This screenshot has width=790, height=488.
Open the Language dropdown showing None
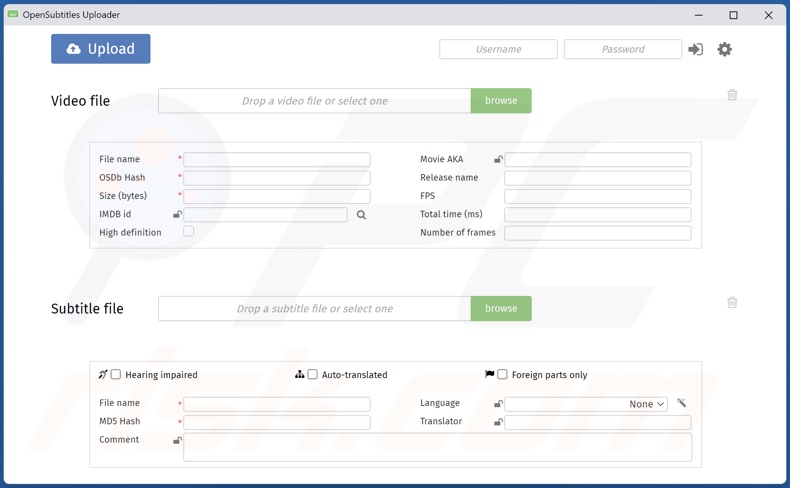586,404
